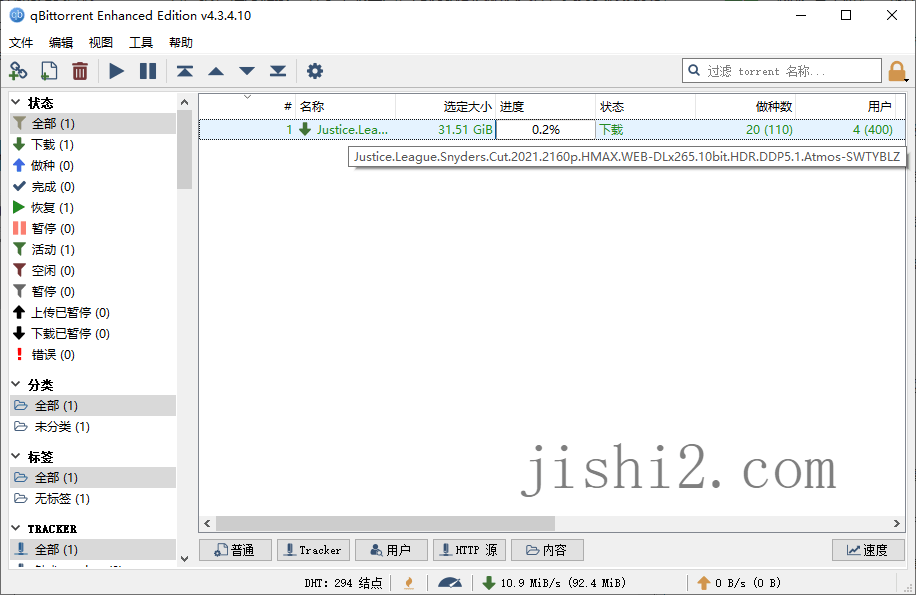This screenshot has height=595, width=916.
Task: Open the HTTP 源 details tab
Action: 469,550
